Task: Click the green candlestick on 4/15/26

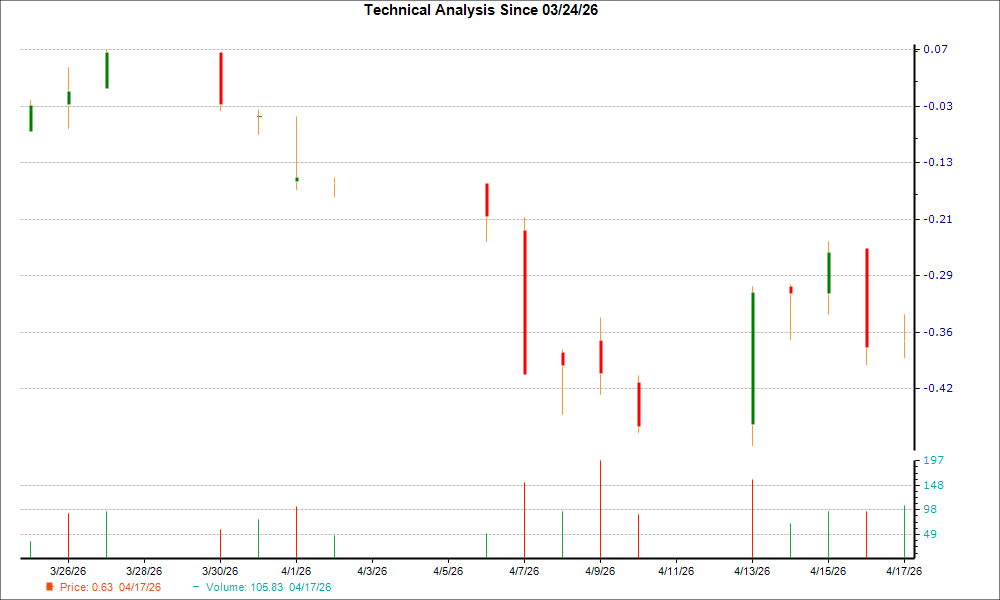Action: (x=828, y=270)
